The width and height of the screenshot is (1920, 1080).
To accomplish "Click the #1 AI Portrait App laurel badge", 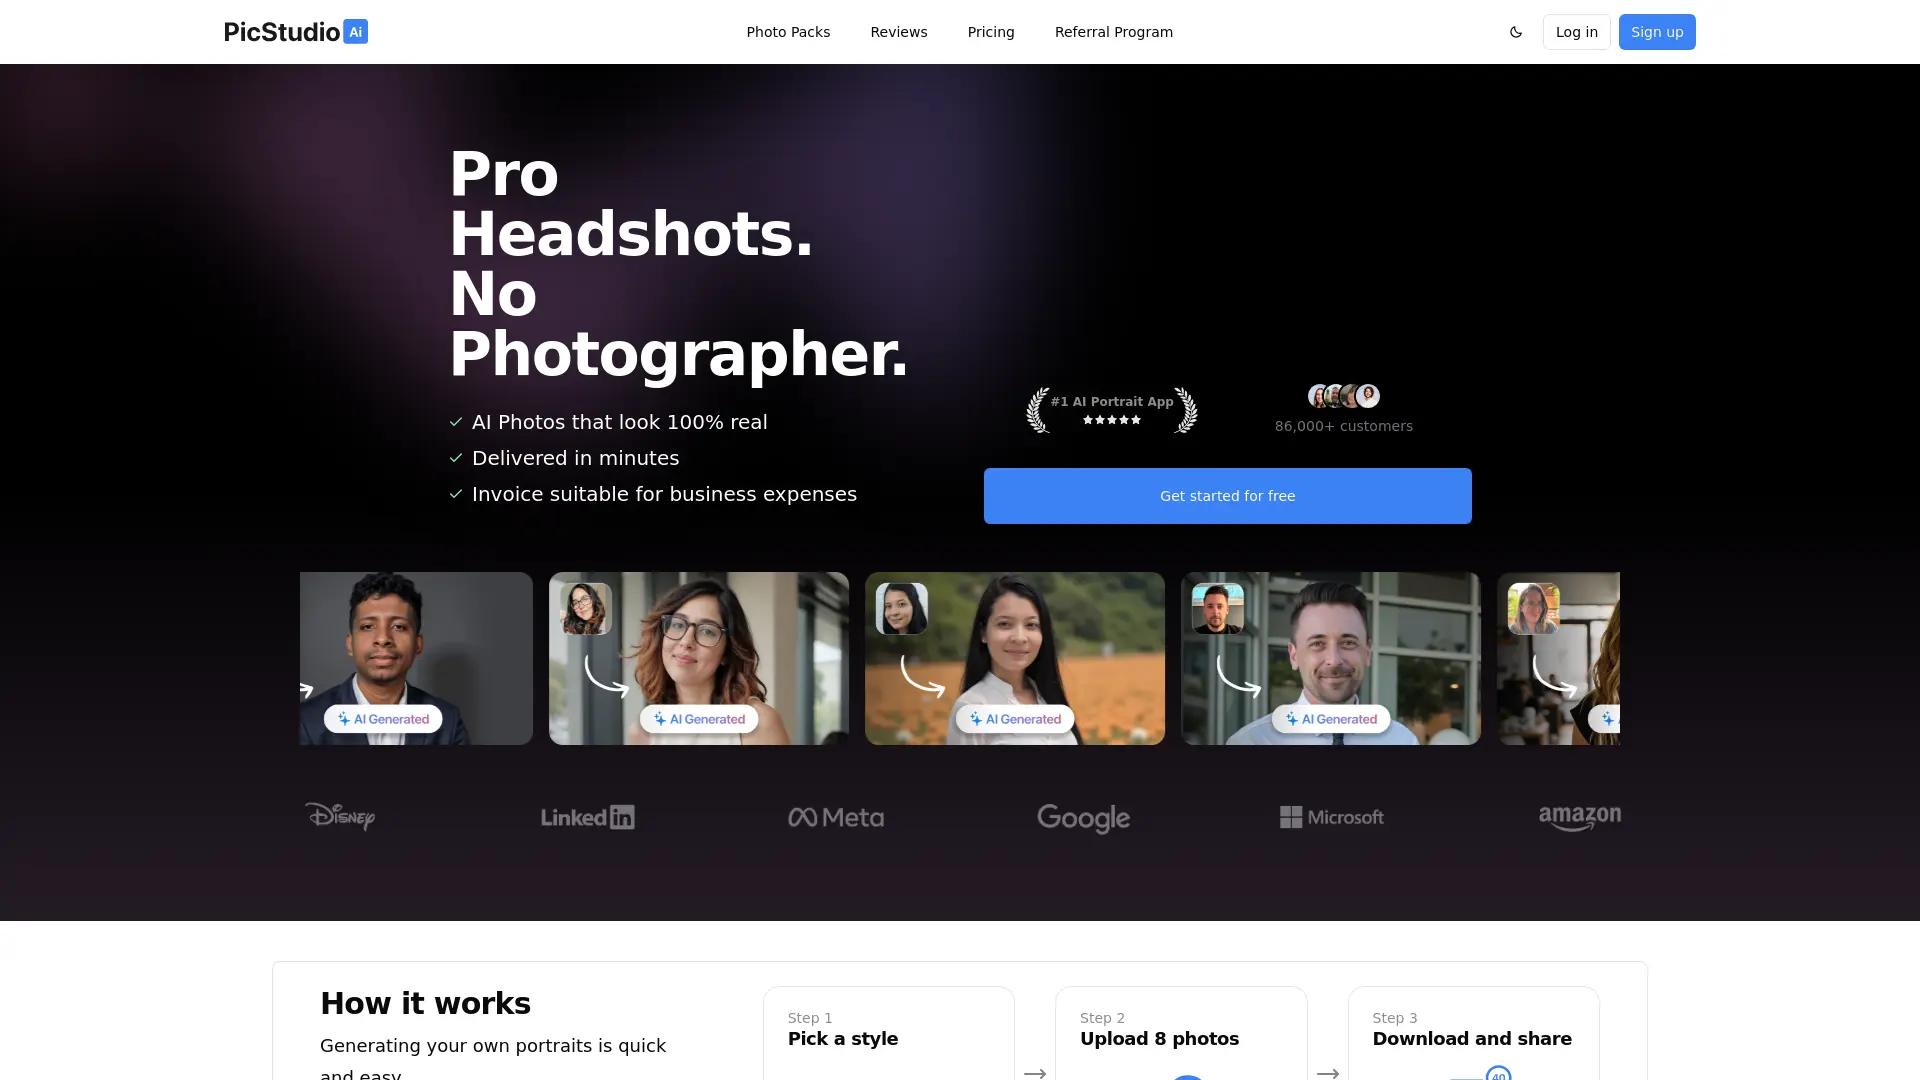I will [x=1111, y=409].
